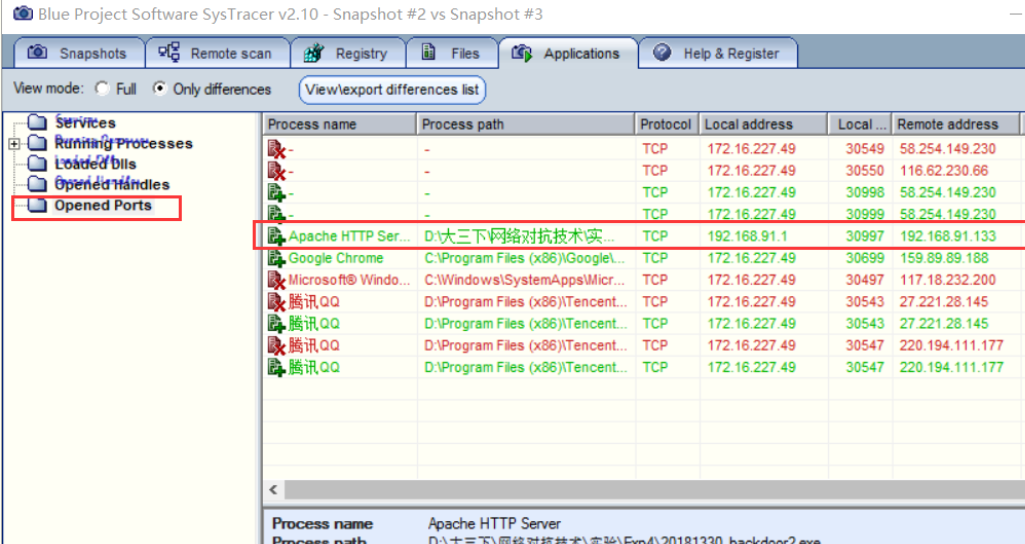Open the Snapshots tab
Screen dimensions: 1025x544
(x=79, y=53)
